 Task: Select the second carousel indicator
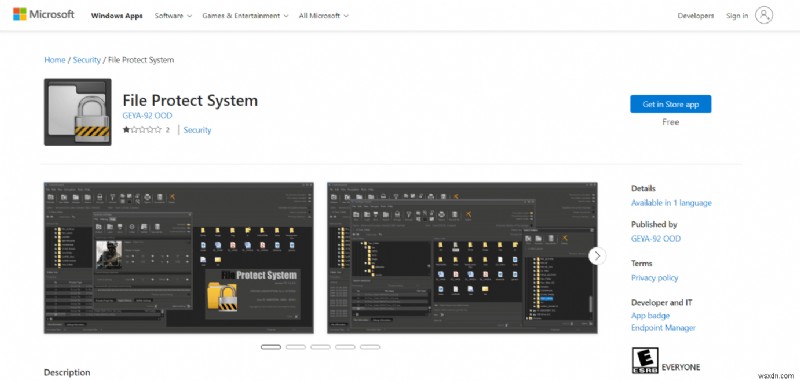pyautogui.click(x=296, y=347)
